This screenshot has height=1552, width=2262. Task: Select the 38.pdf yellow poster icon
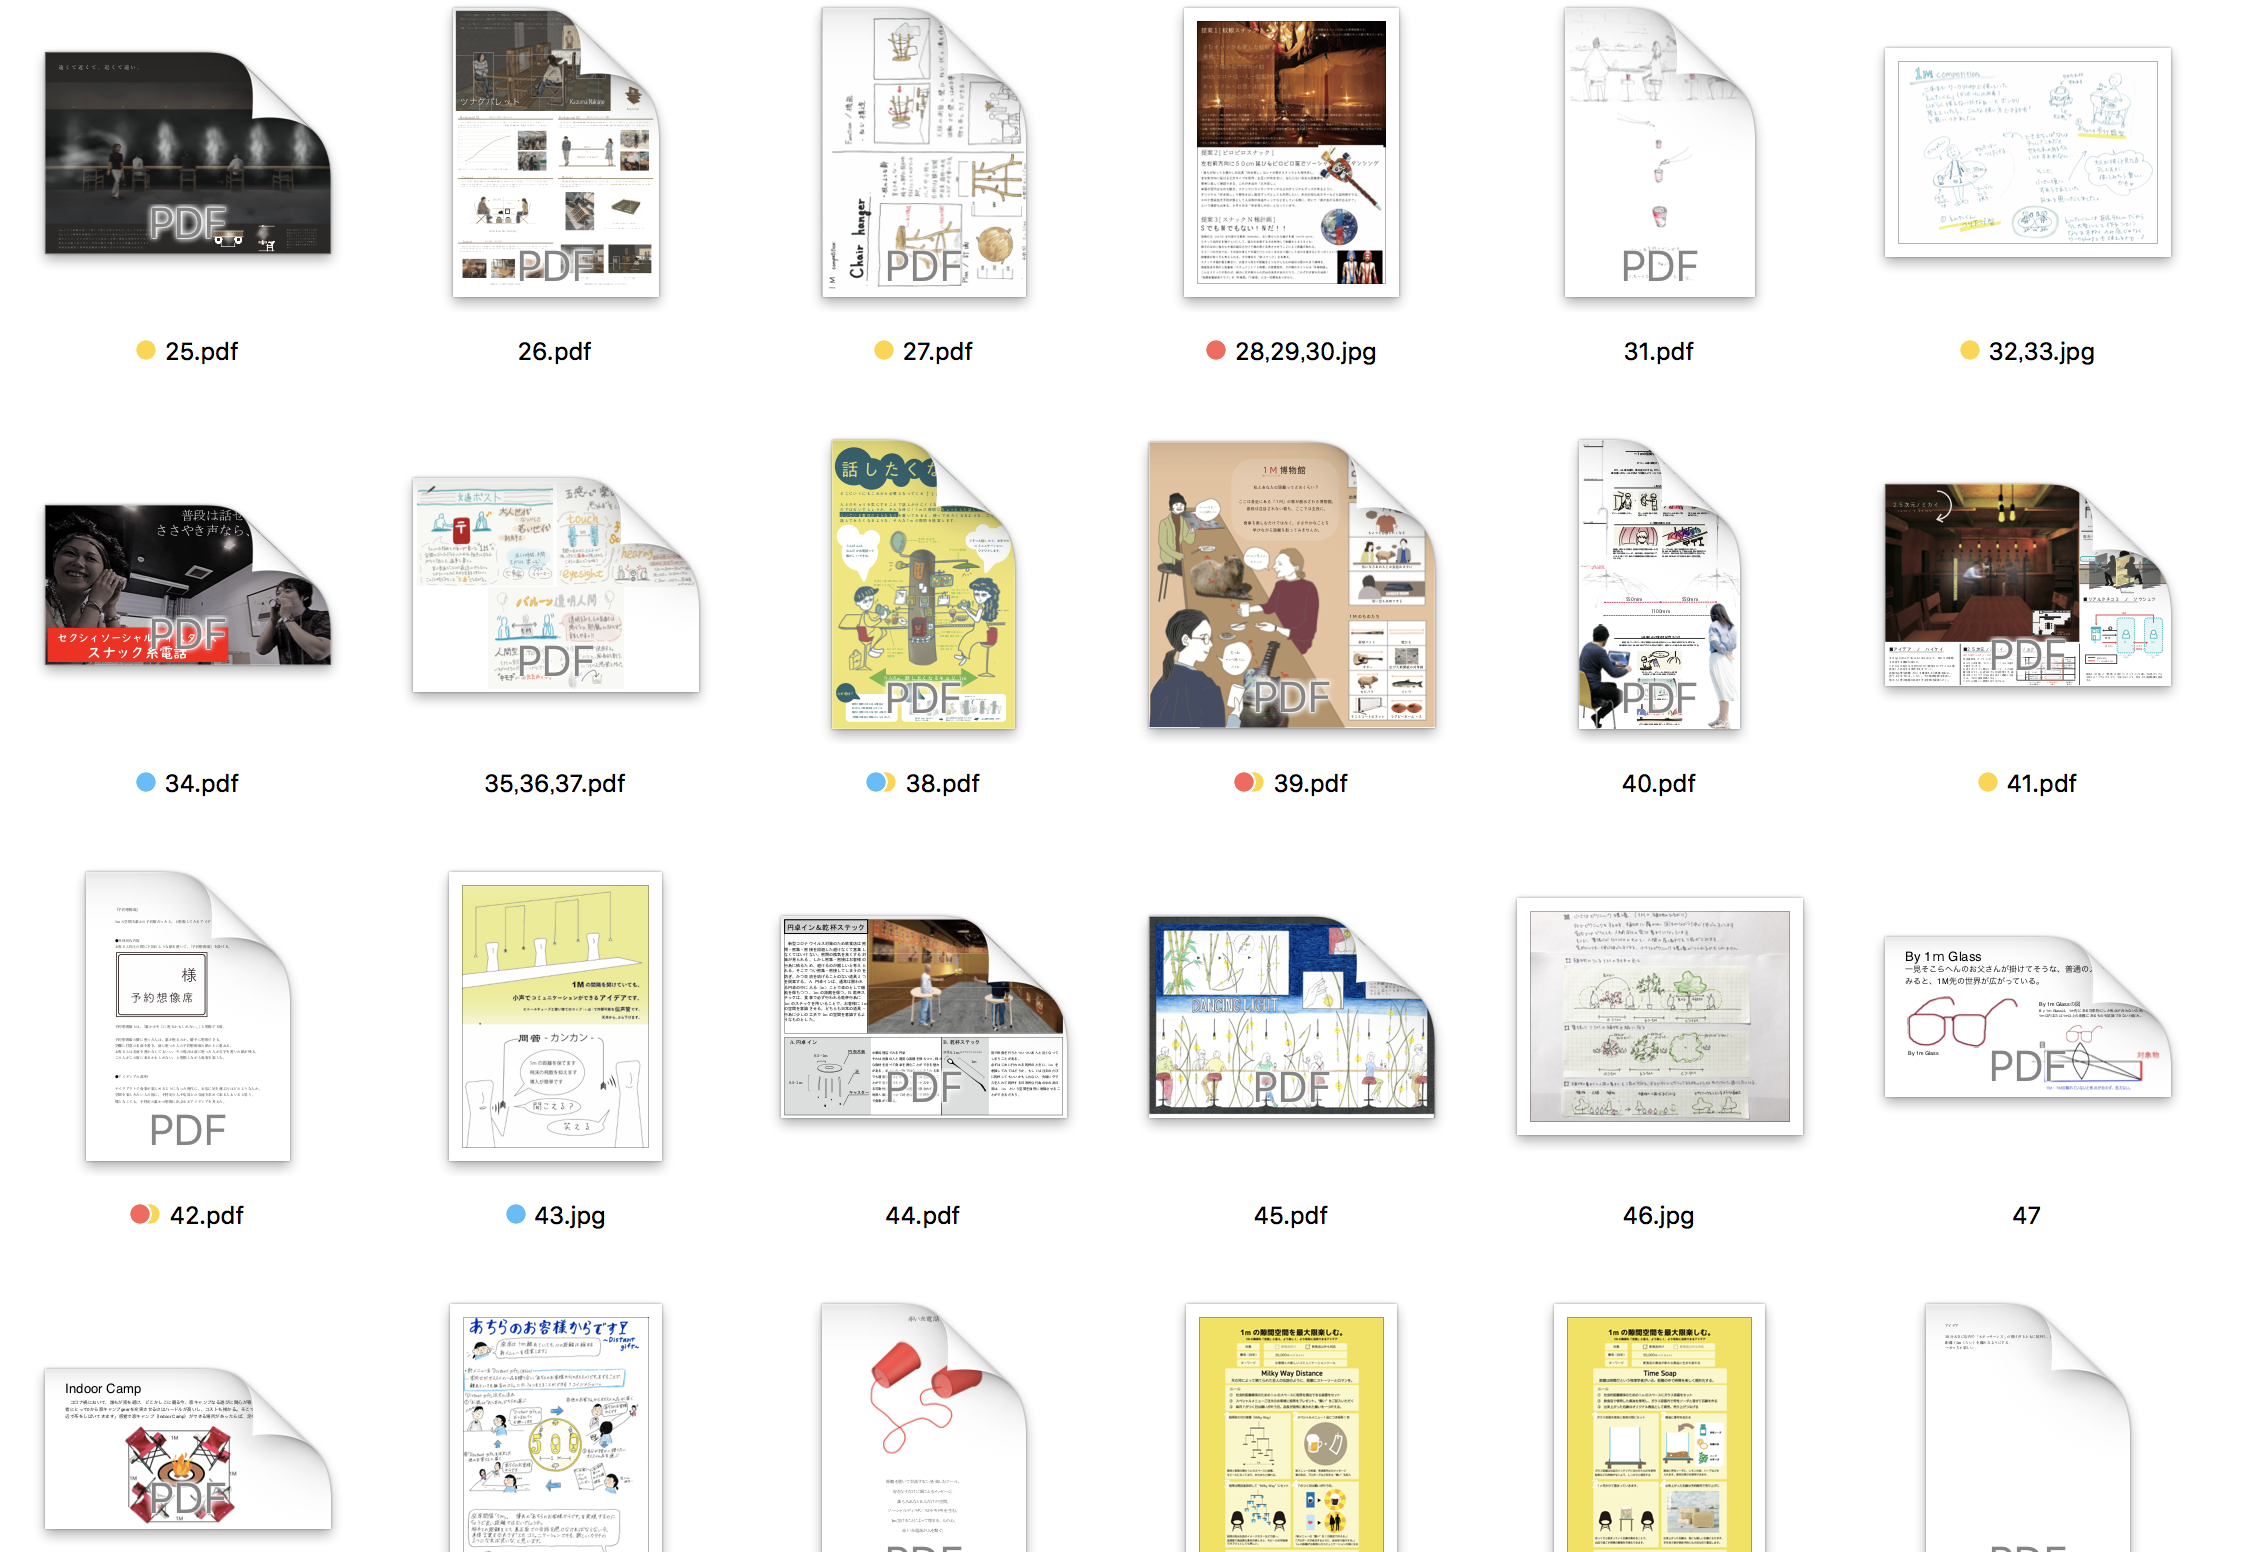(x=923, y=585)
